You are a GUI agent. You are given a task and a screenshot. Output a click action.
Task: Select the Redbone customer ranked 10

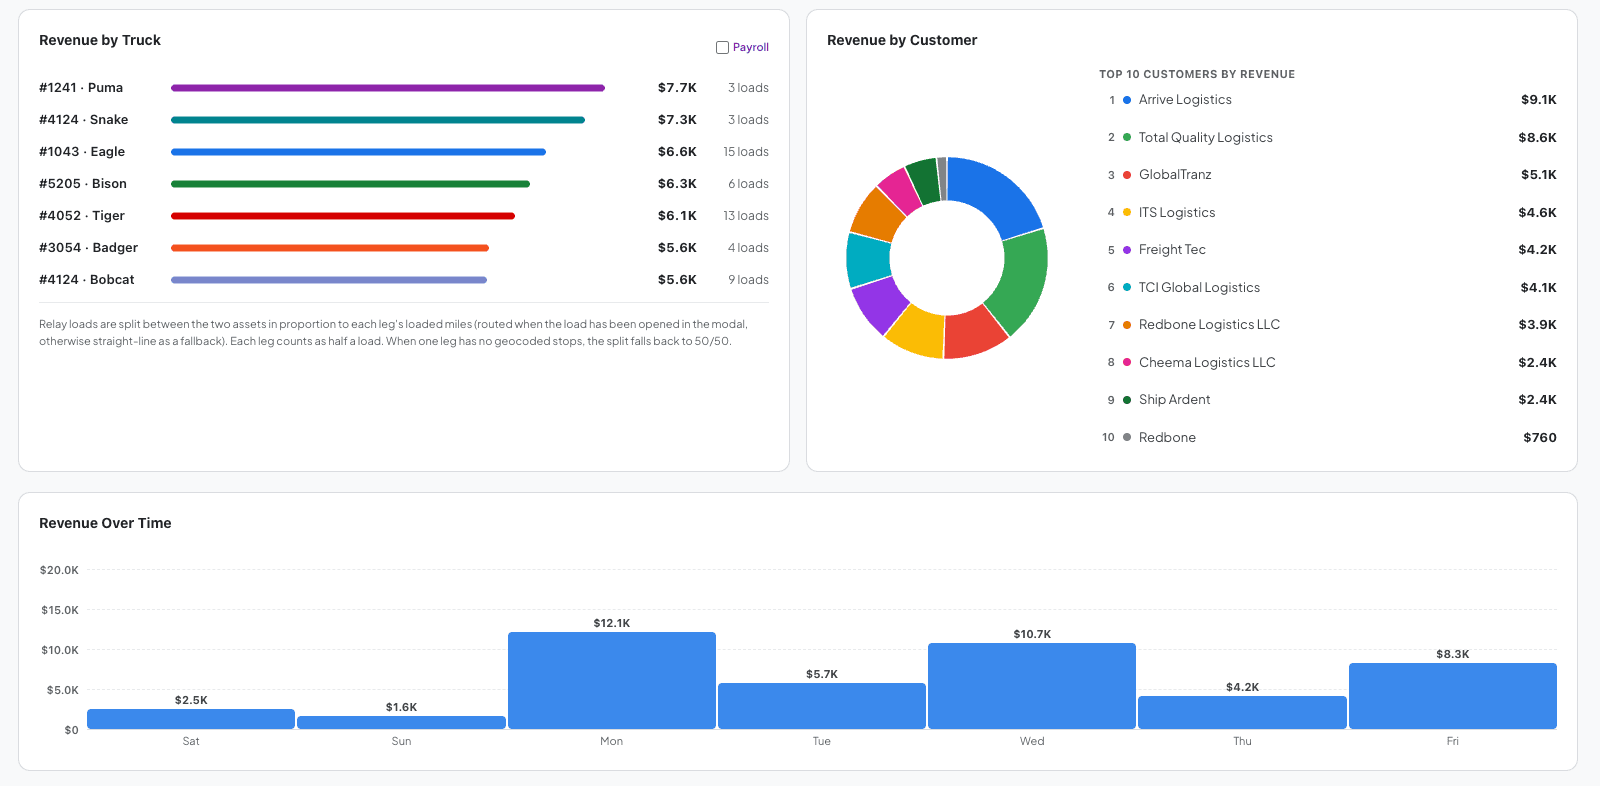1167,438
